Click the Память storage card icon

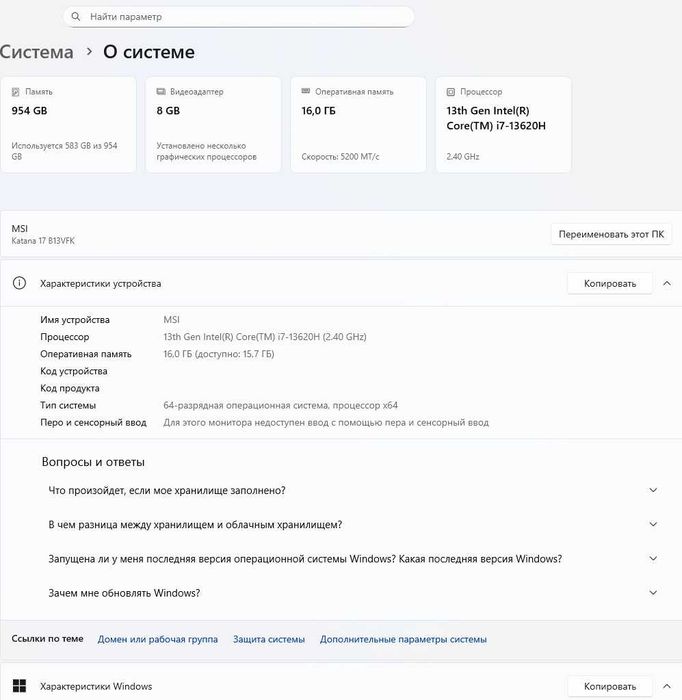click(17, 92)
